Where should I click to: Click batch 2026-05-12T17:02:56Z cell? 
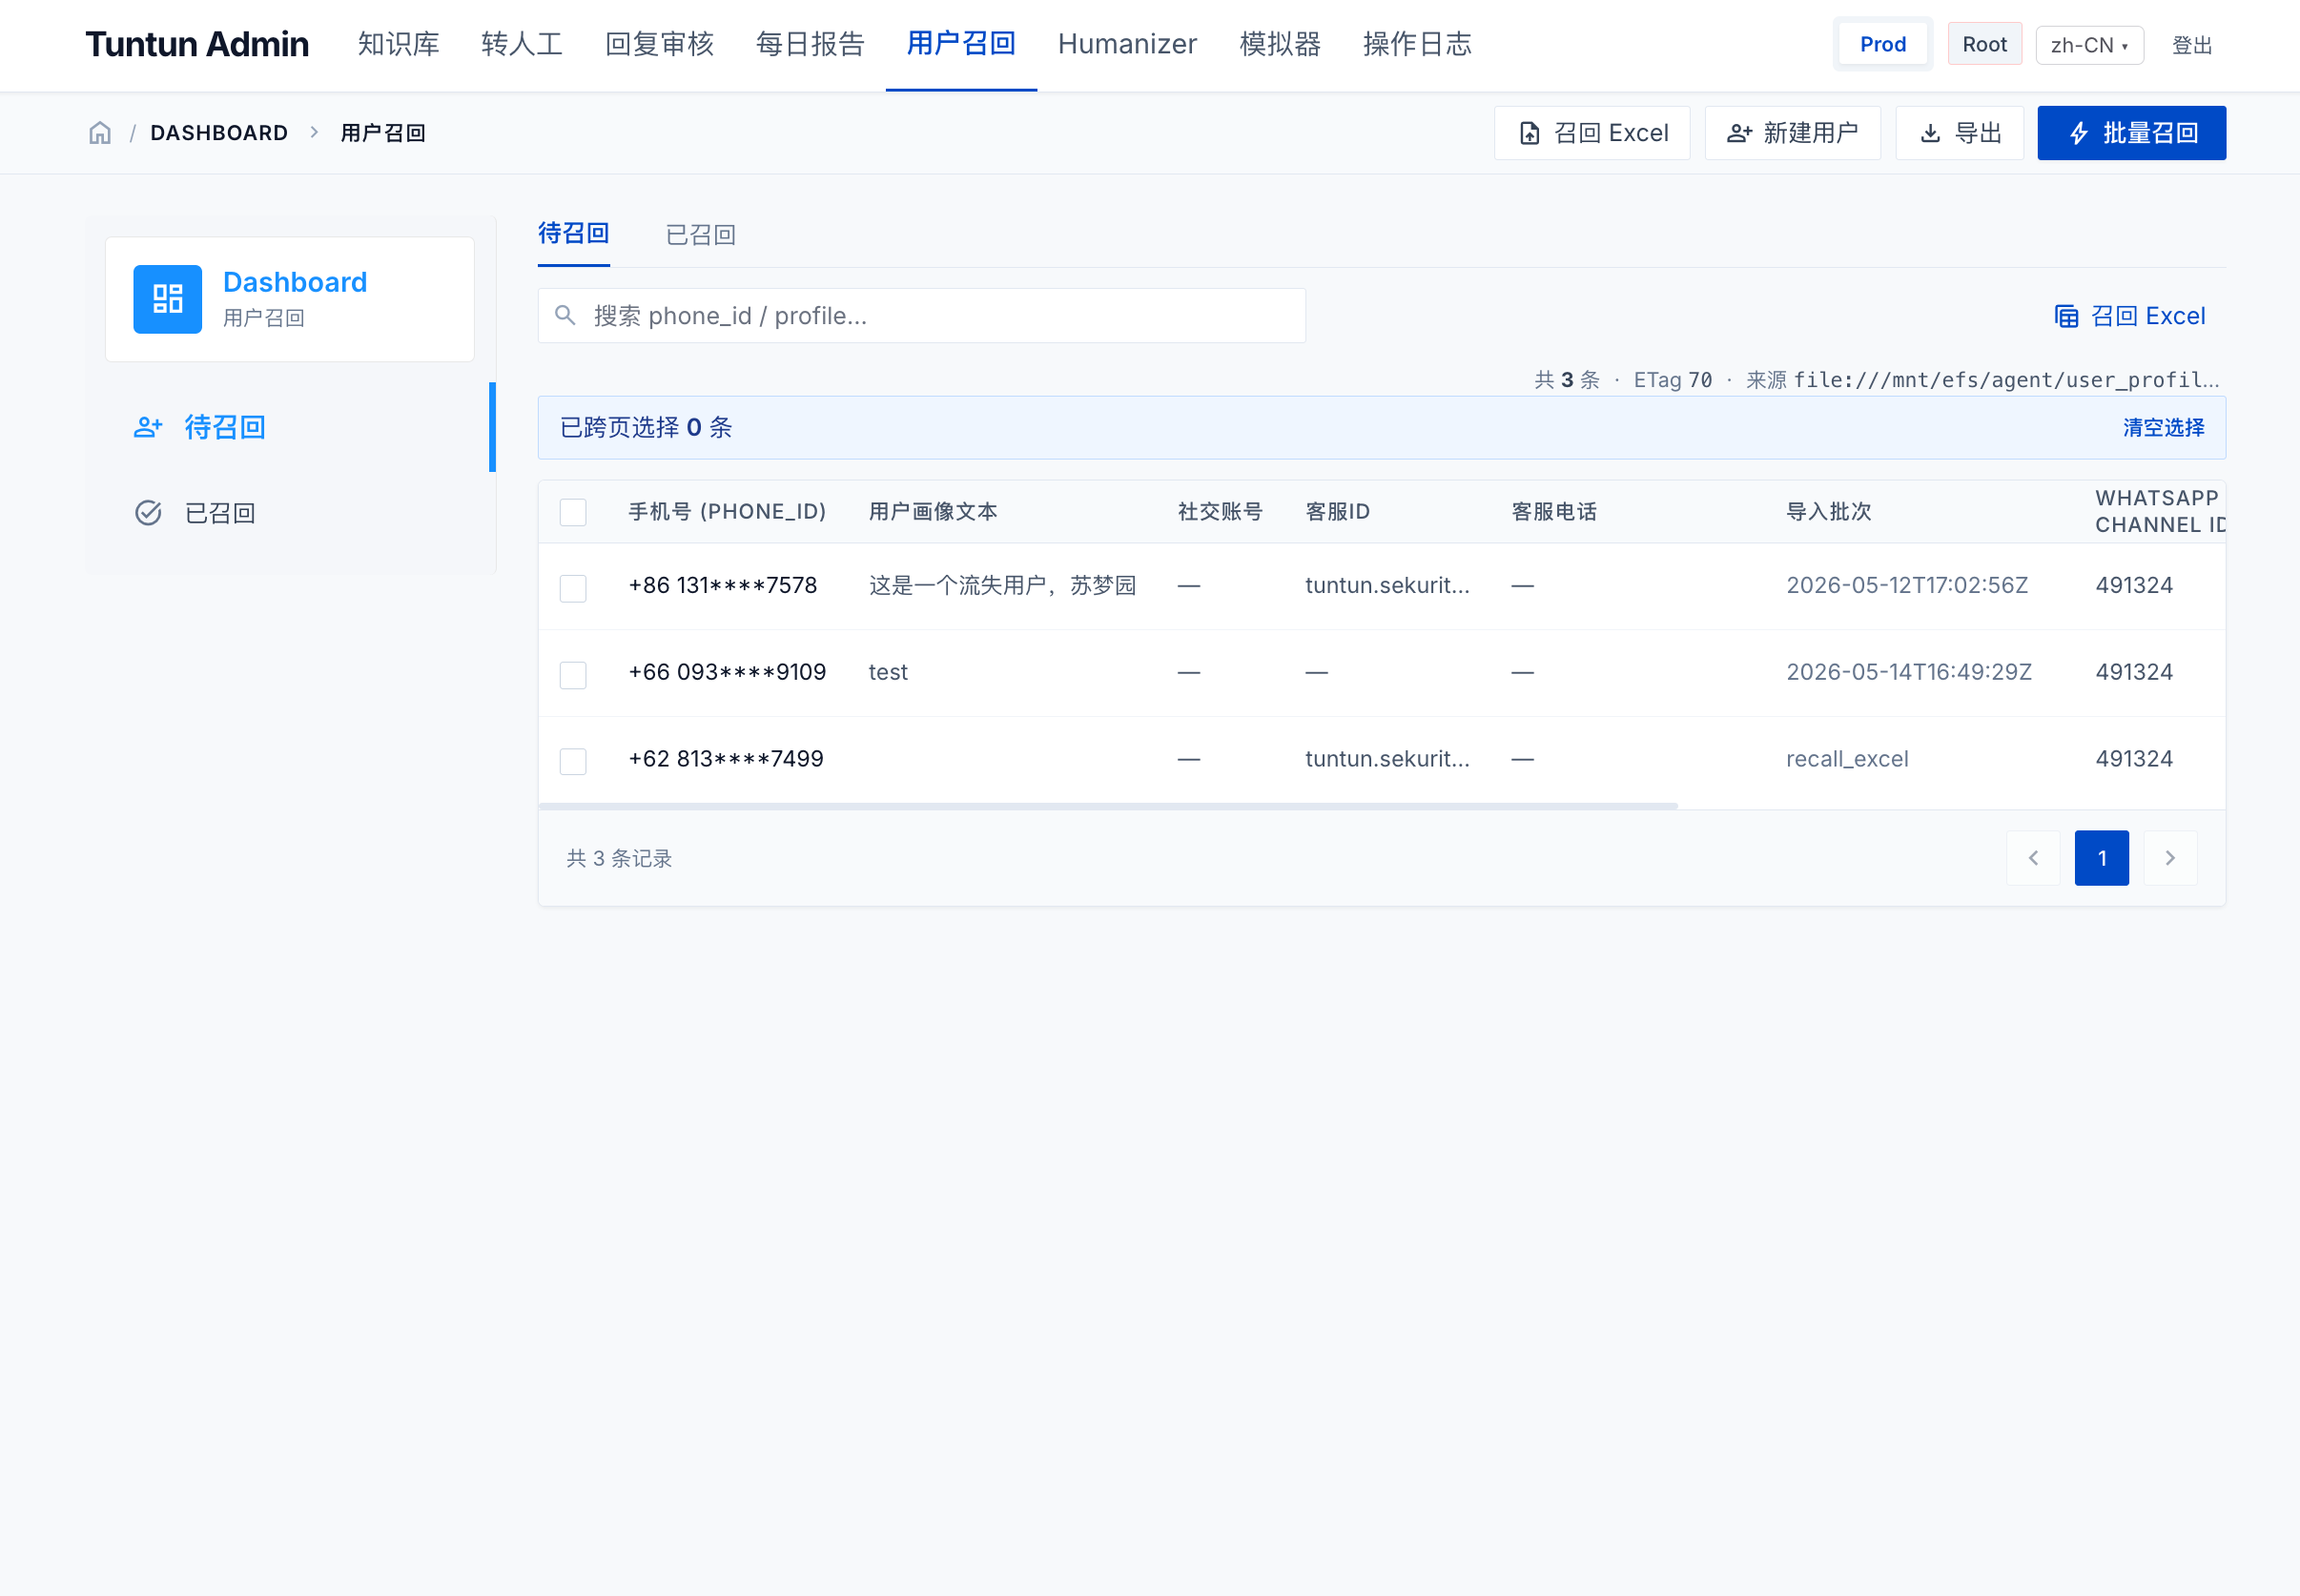[x=1907, y=585]
